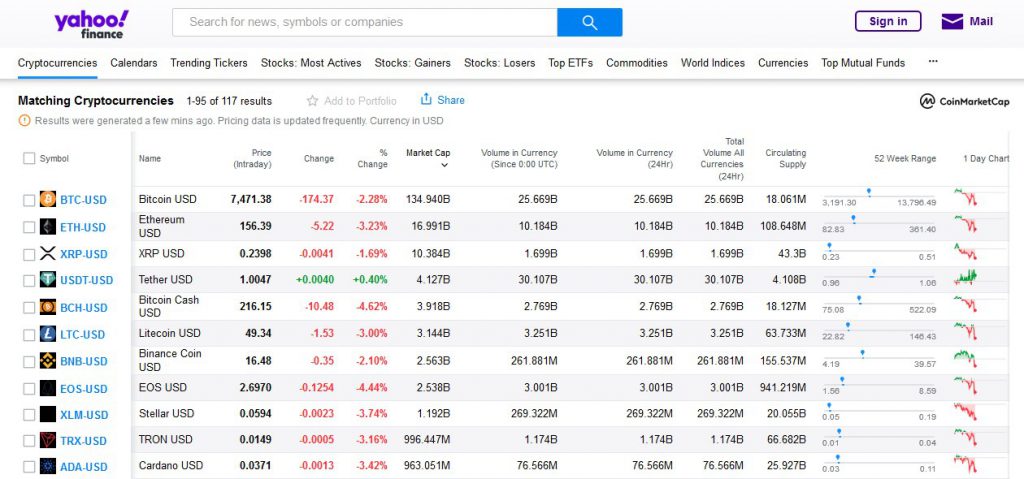1024x479 pixels.
Task: Open the LTC-USD symbol link
Action: pos(82,335)
